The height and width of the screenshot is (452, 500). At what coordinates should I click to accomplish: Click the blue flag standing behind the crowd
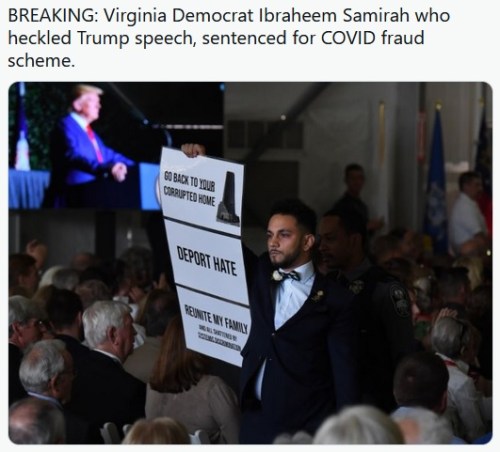(x=436, y=180)
